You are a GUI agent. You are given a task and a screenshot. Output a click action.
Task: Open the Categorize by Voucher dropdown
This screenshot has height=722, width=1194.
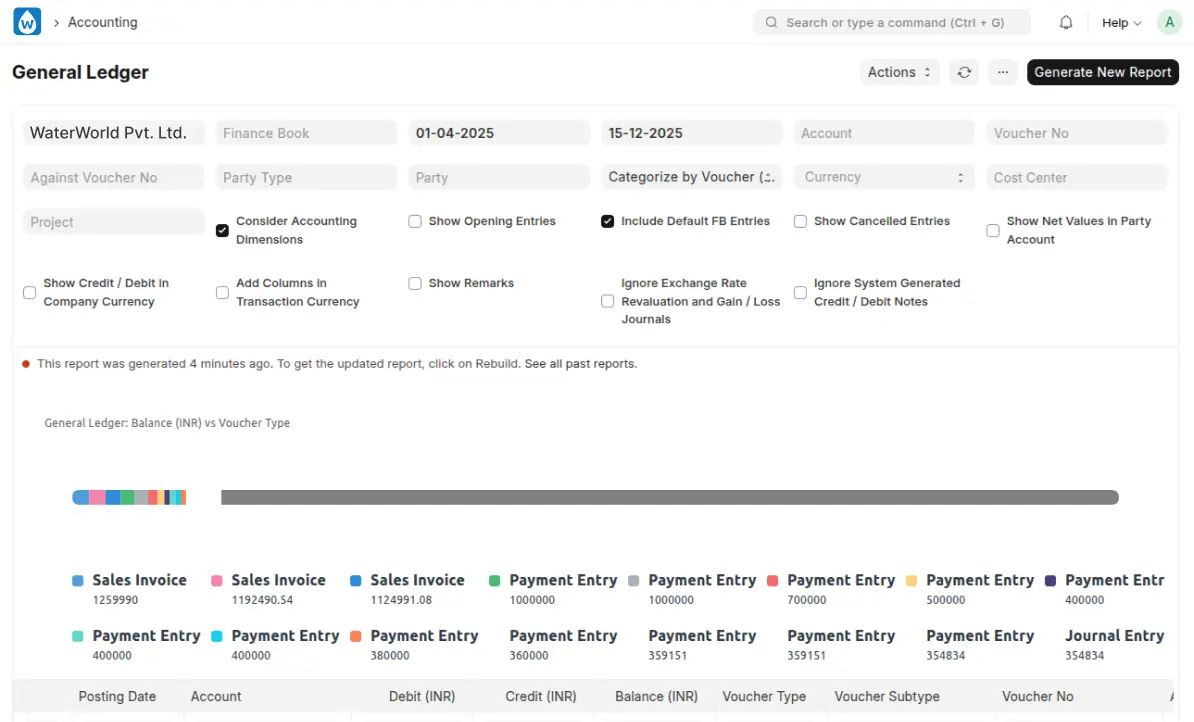pyautogui.click(x=691, y=177)
